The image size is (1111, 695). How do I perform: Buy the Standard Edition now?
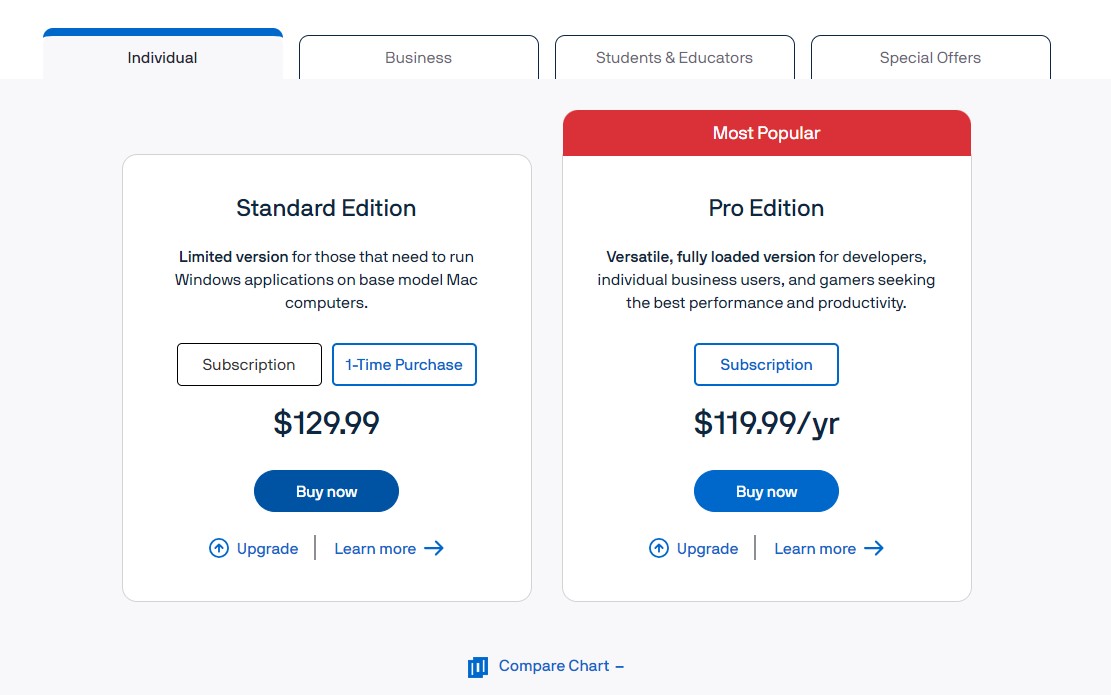[326, 491]
